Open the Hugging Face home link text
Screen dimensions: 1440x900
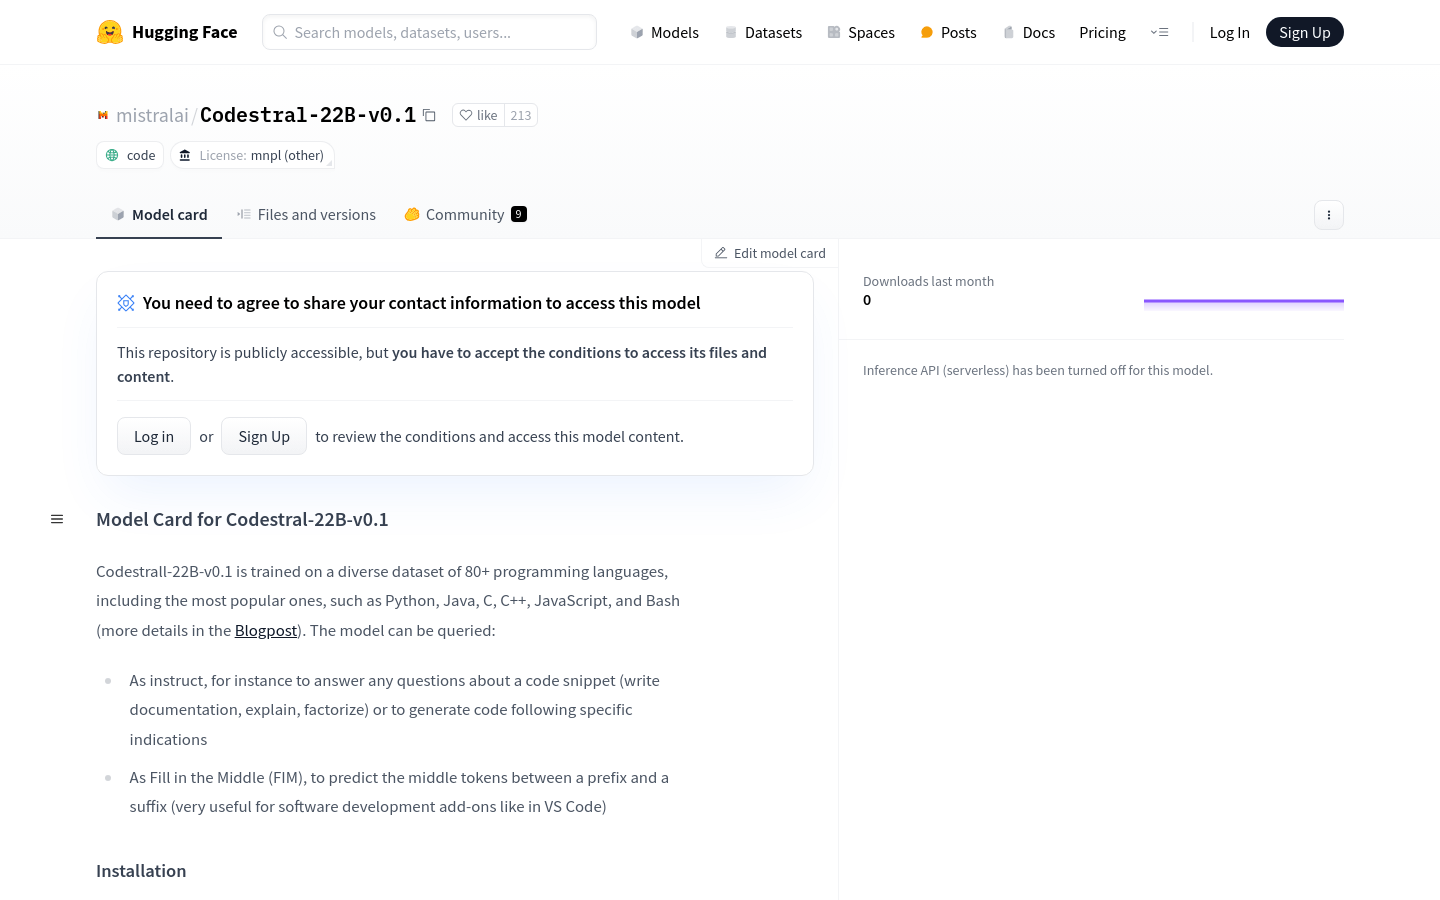point(184,32)
